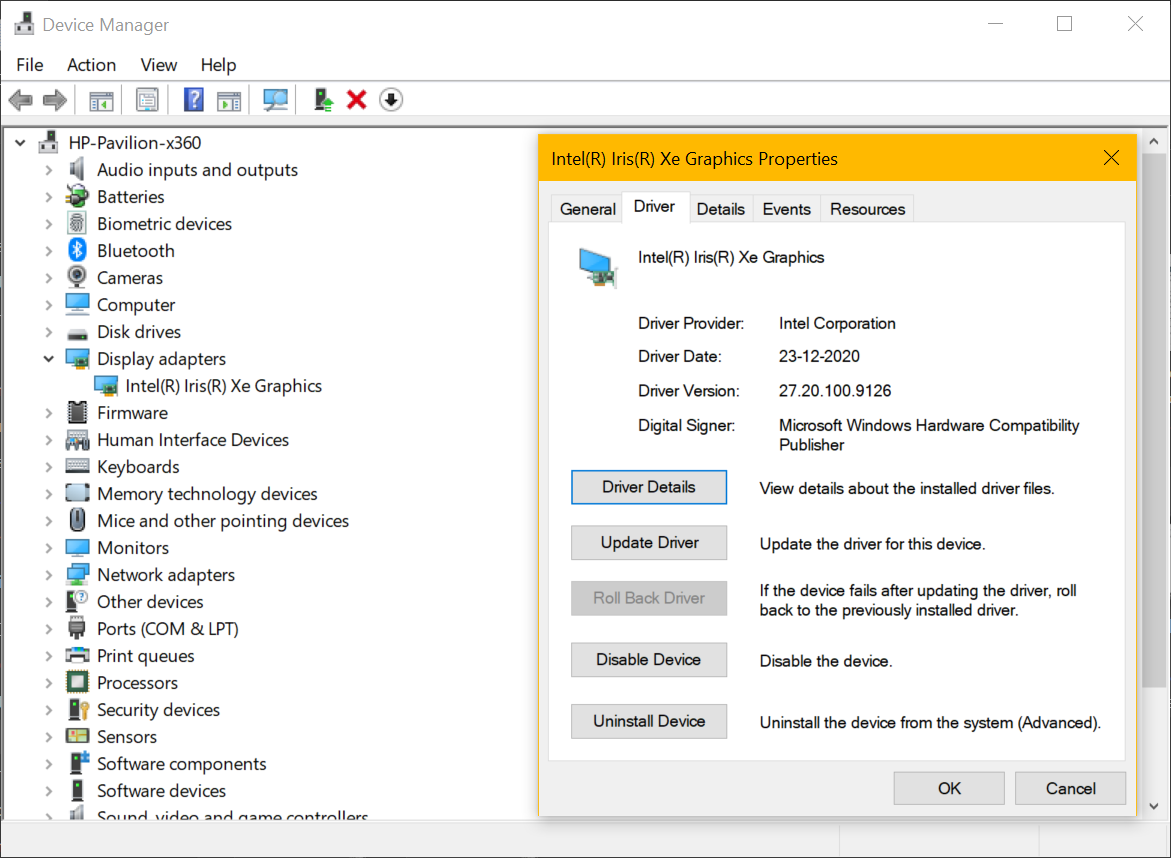Click the Keyboards category icon
Viewport: 1171px width, 858px height.
[77, 466]
